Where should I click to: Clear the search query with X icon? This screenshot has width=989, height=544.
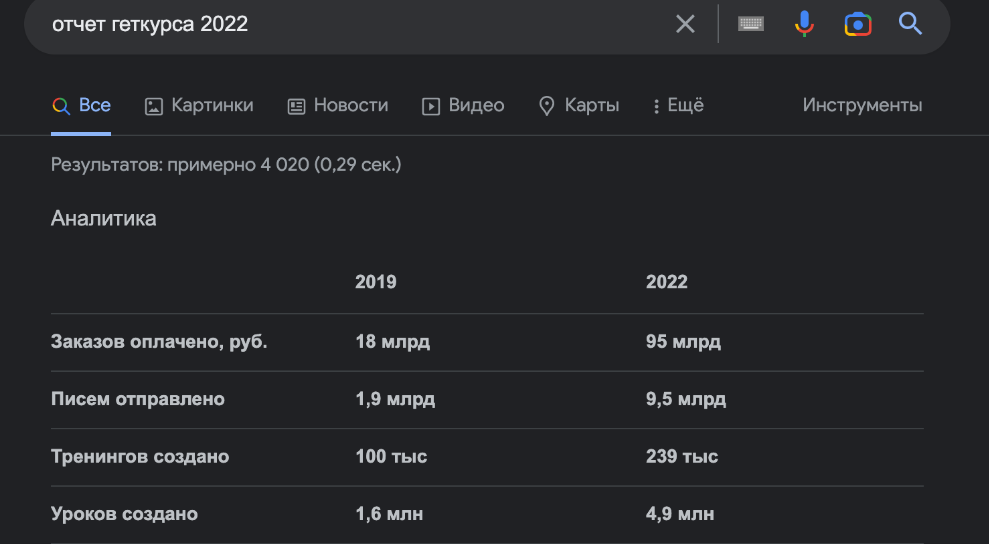(x=685, y=24)
